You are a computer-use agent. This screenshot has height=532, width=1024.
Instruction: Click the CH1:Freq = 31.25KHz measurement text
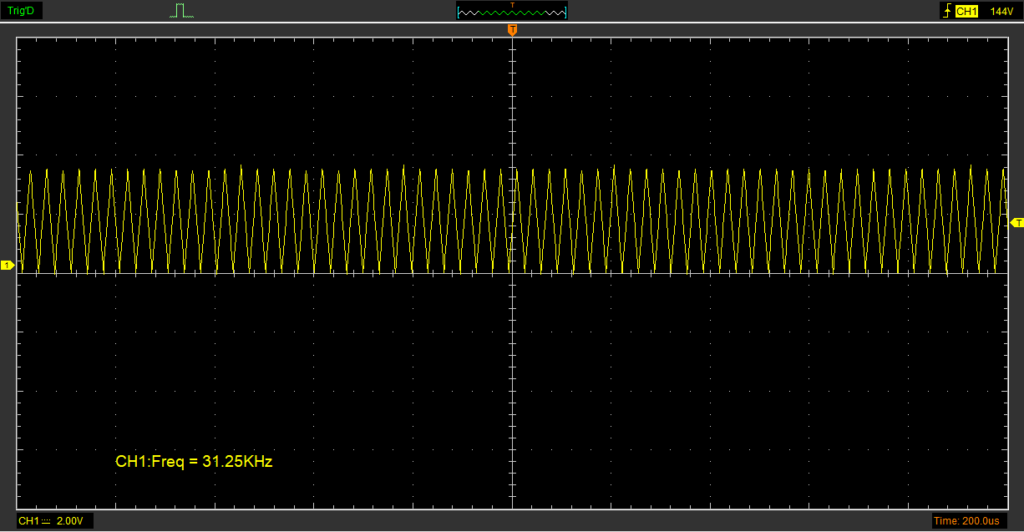(194, 462)
